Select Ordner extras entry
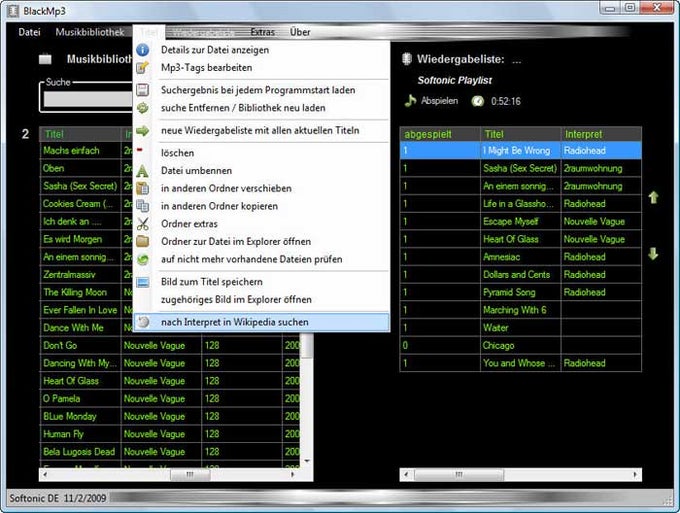Image resolution: width=680 pixels, height=513 pixels. 262,224
